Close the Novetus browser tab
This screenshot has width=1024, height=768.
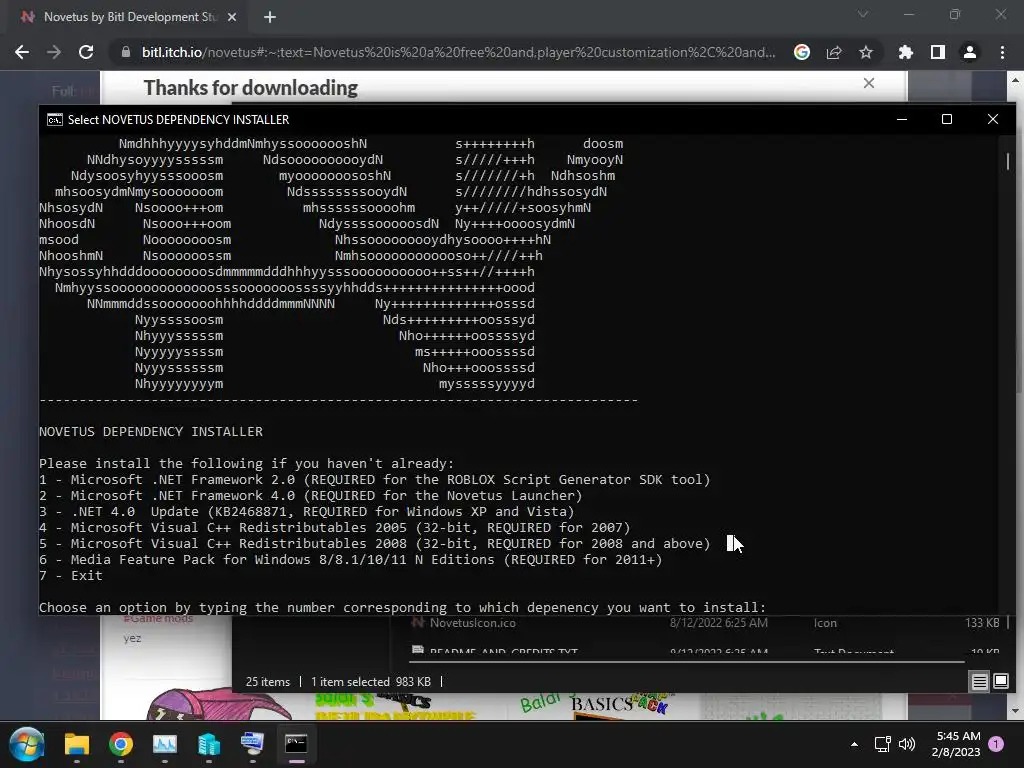pos(232,17)
